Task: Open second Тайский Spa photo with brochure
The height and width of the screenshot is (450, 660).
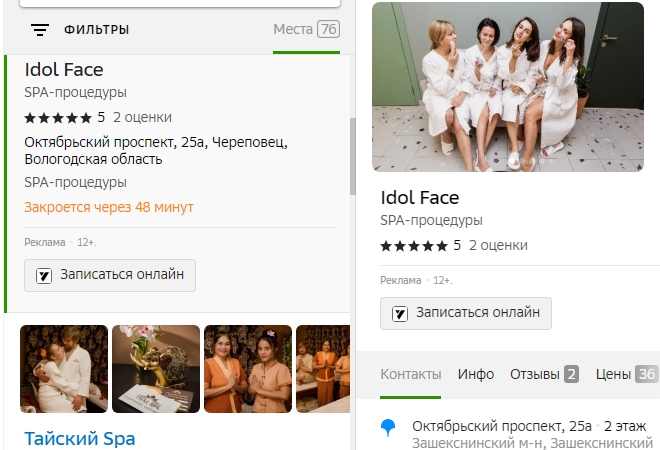Action: click(155, 369)
